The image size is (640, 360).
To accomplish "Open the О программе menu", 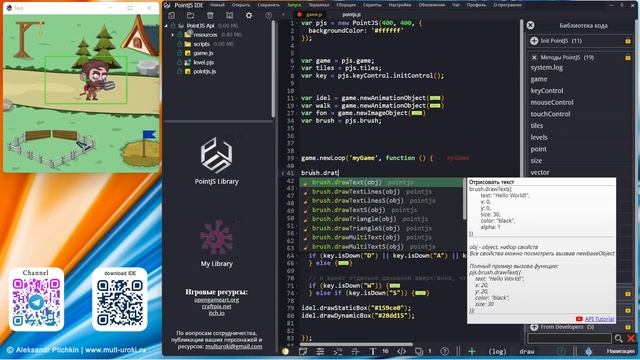I will [507, 5].
